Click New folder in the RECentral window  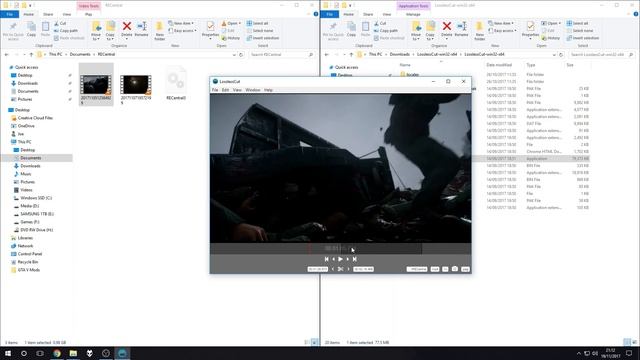click(160, 31)
